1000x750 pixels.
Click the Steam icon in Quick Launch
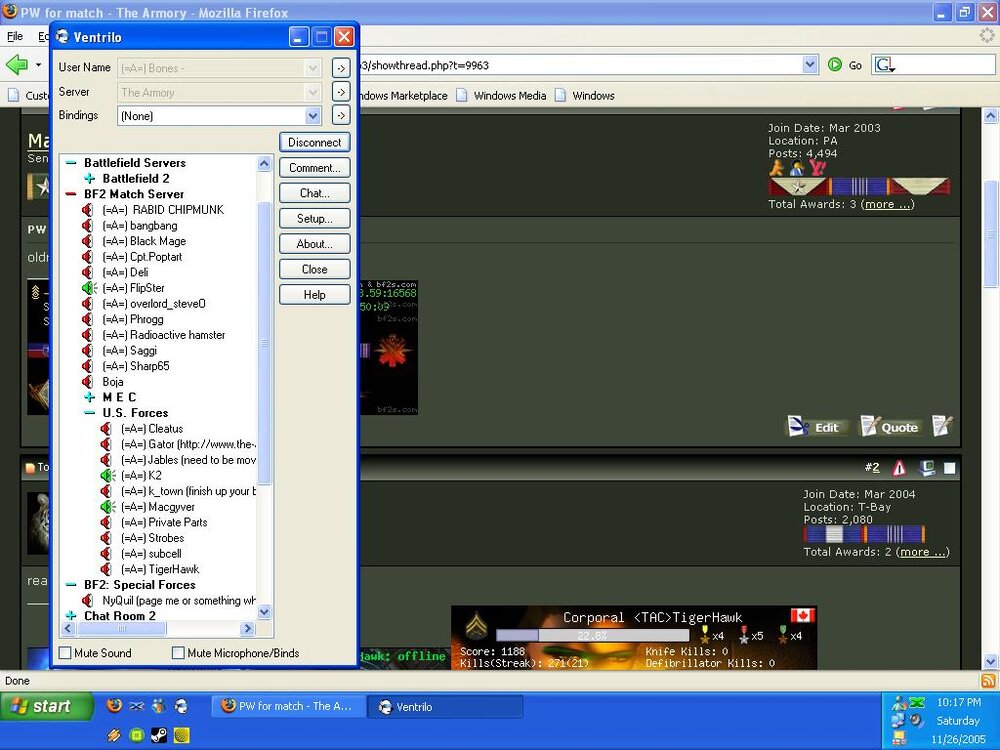click(159, 735)
